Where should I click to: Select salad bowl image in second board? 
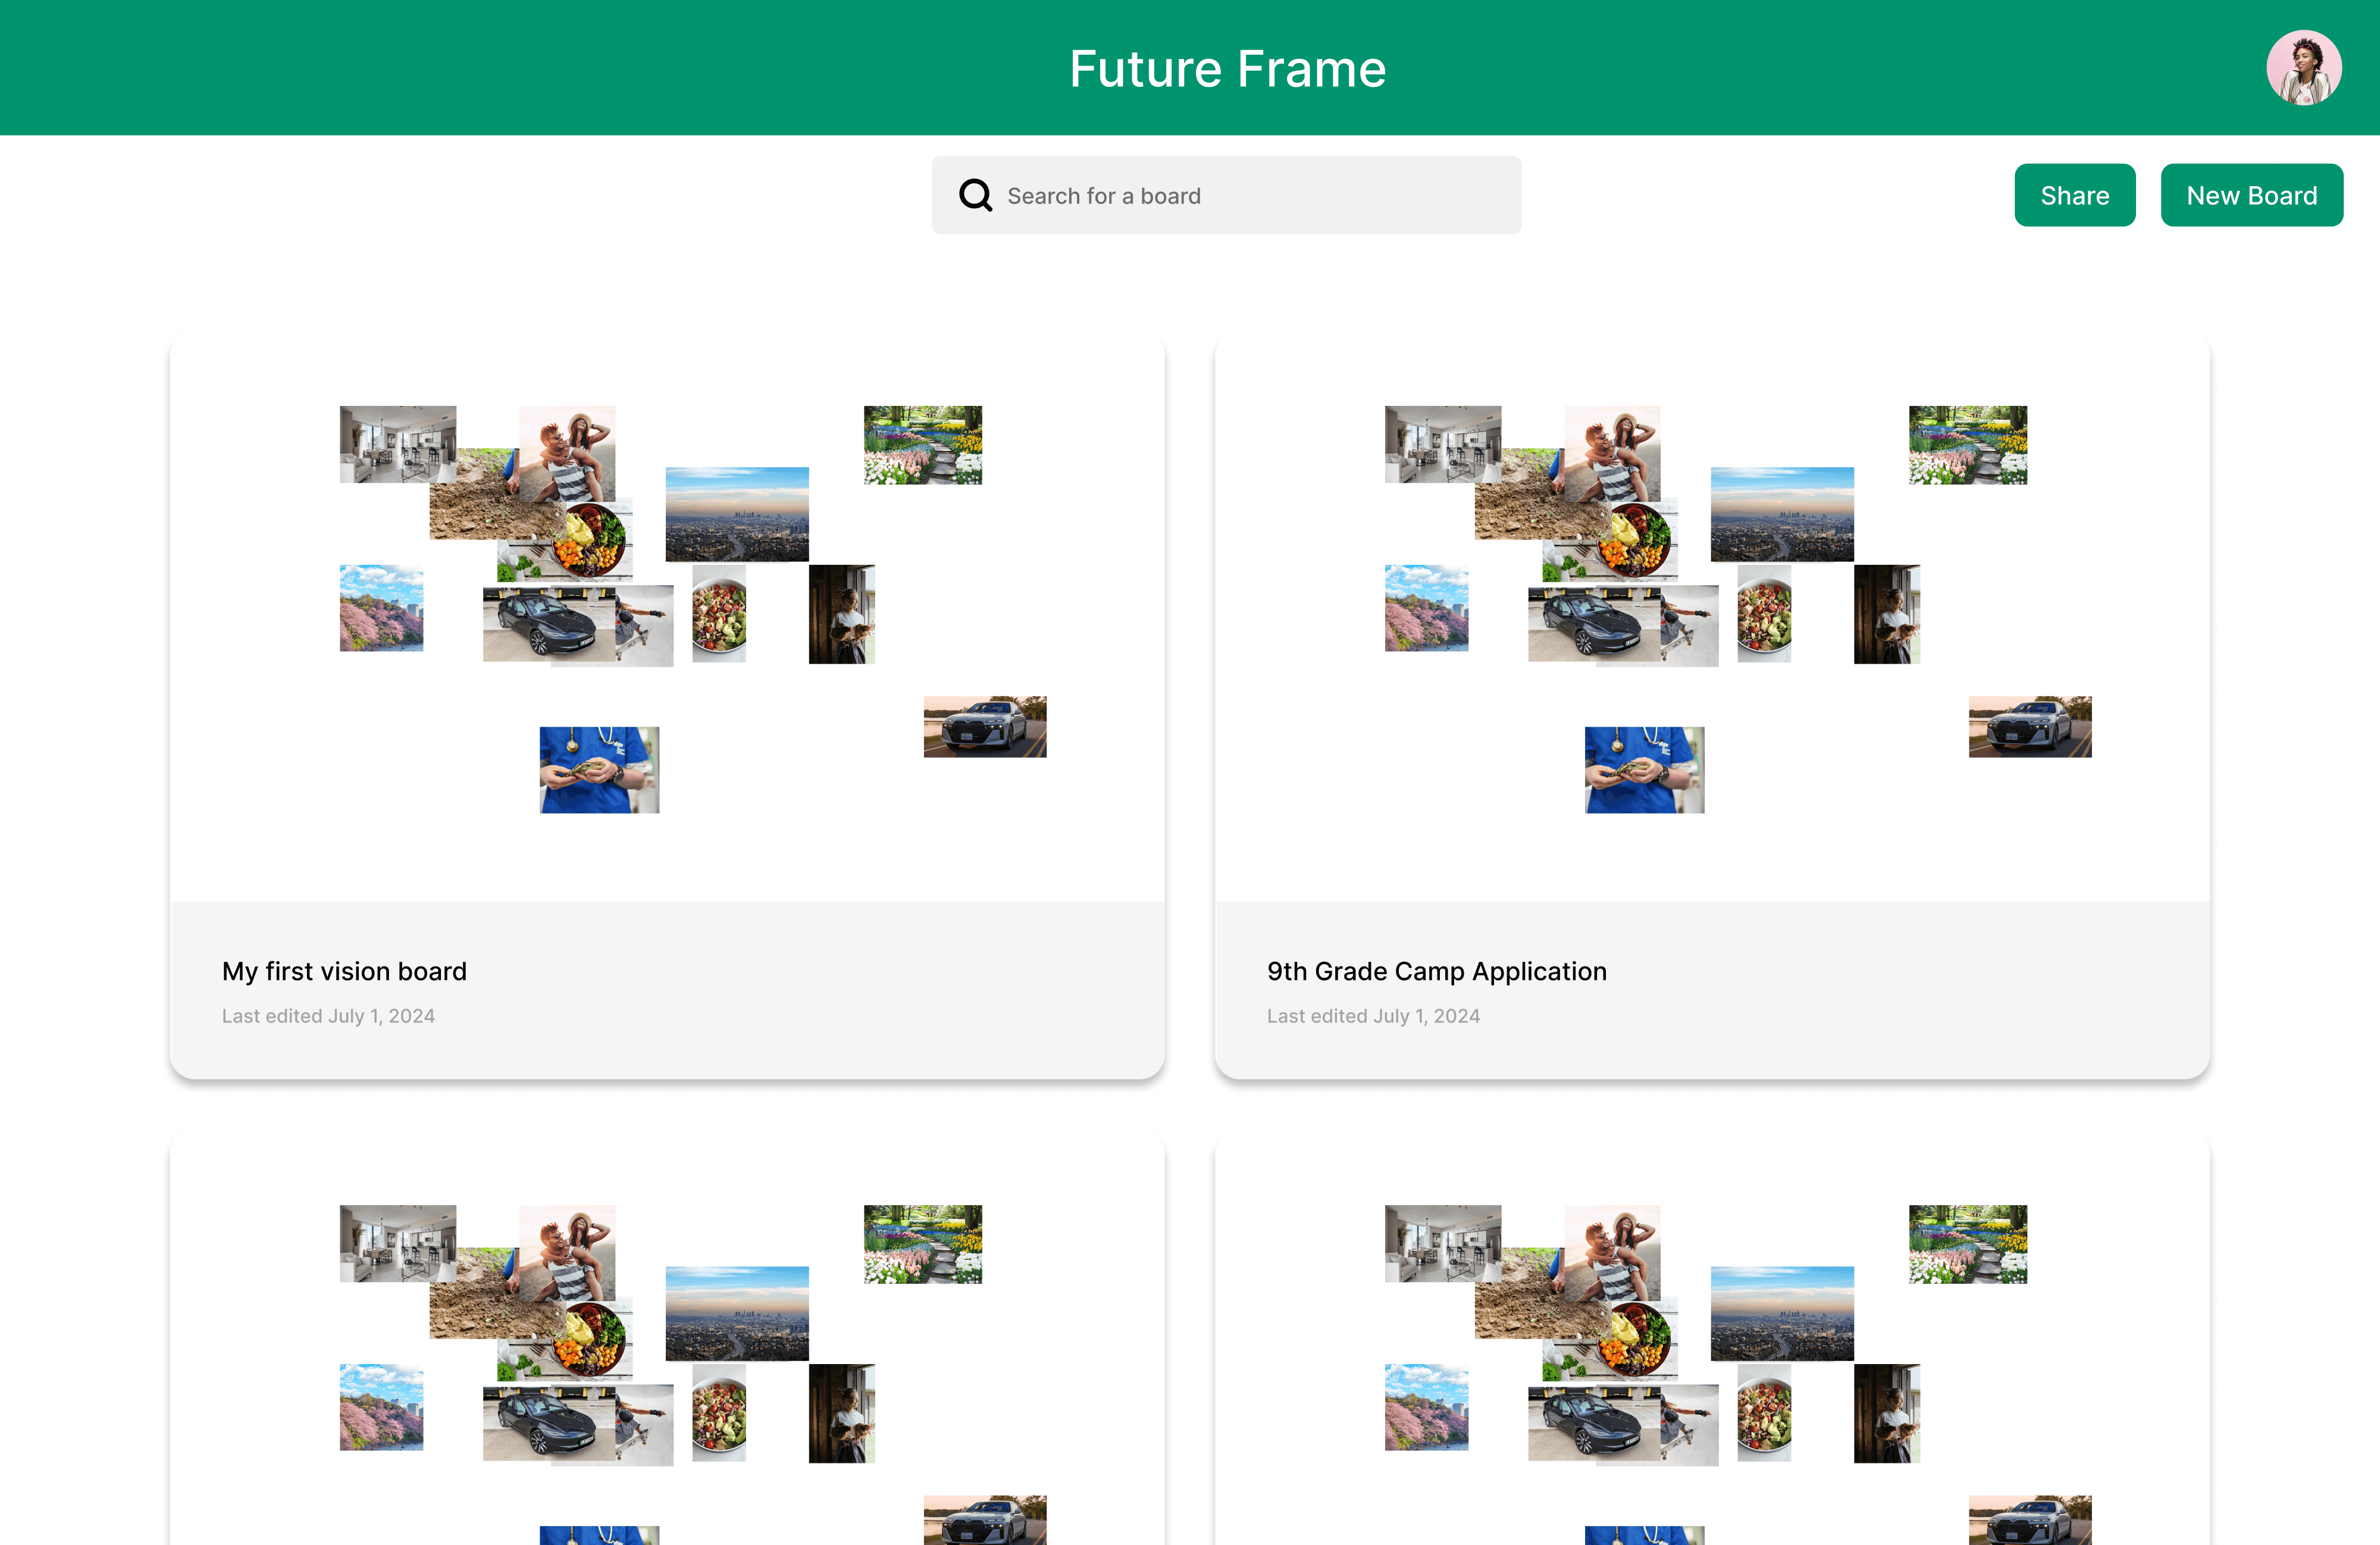(x=1764, y=614)
